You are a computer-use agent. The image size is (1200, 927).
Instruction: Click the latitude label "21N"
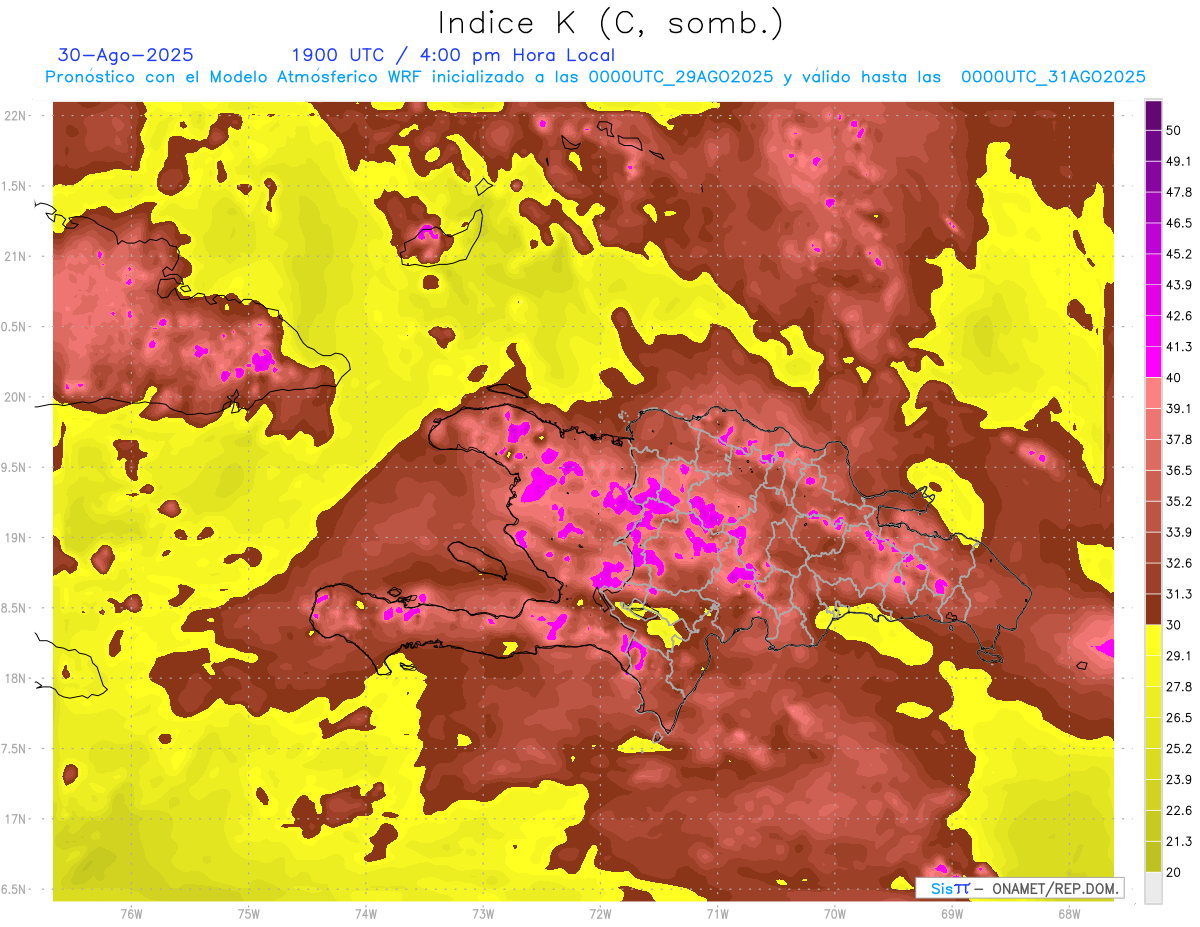pos(15,256)
